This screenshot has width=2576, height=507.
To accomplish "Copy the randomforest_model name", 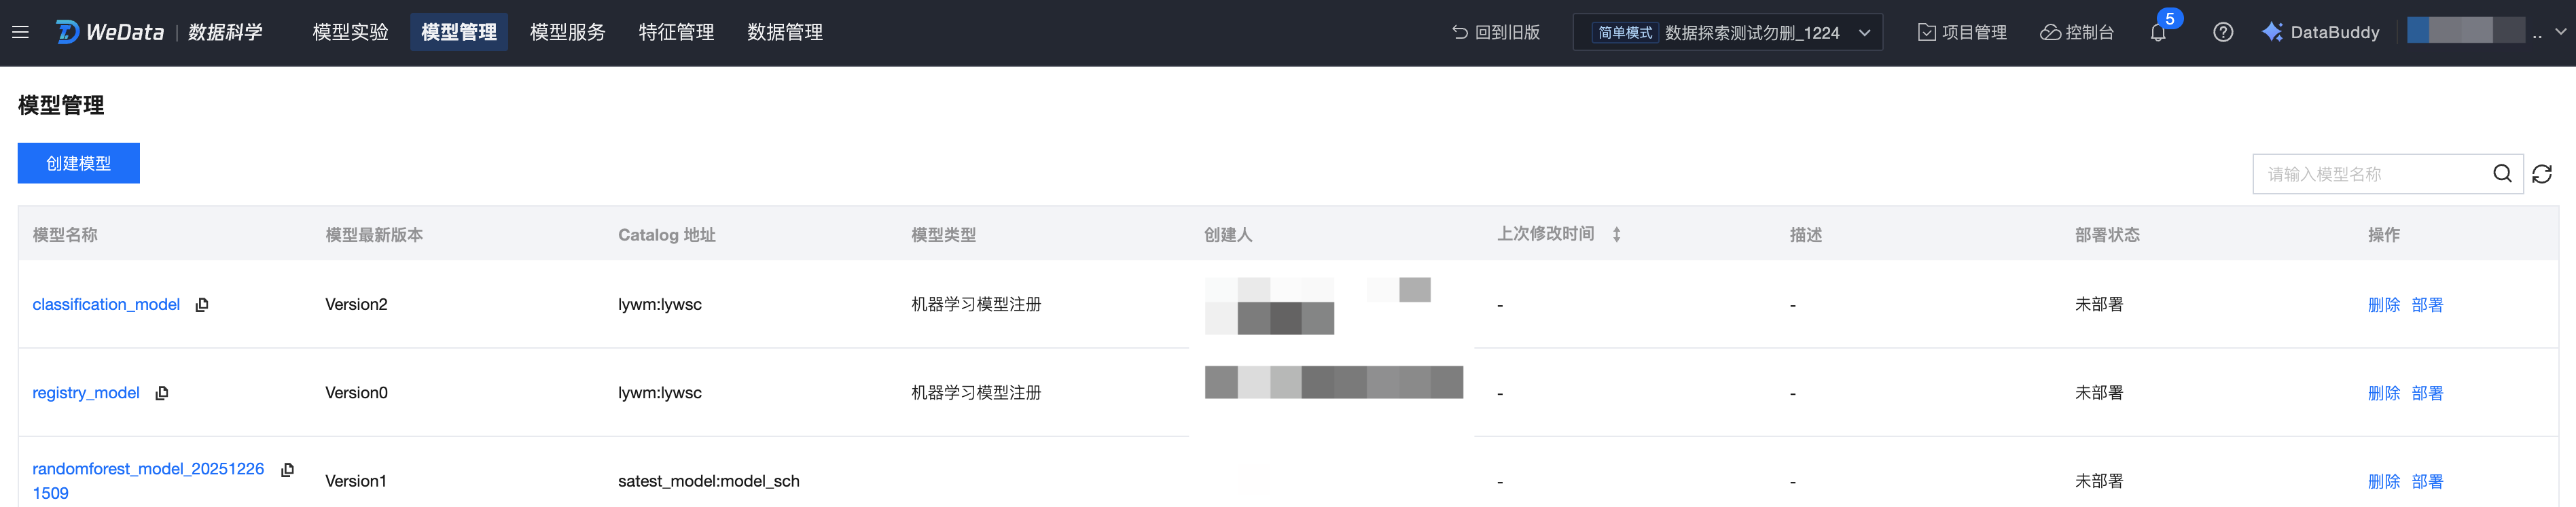I will 288,470.
